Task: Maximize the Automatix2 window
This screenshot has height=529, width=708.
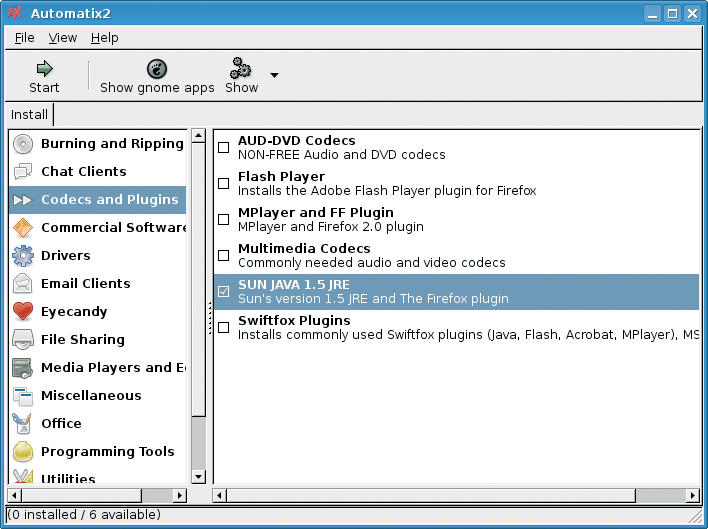Action: [x=672, y=14]
